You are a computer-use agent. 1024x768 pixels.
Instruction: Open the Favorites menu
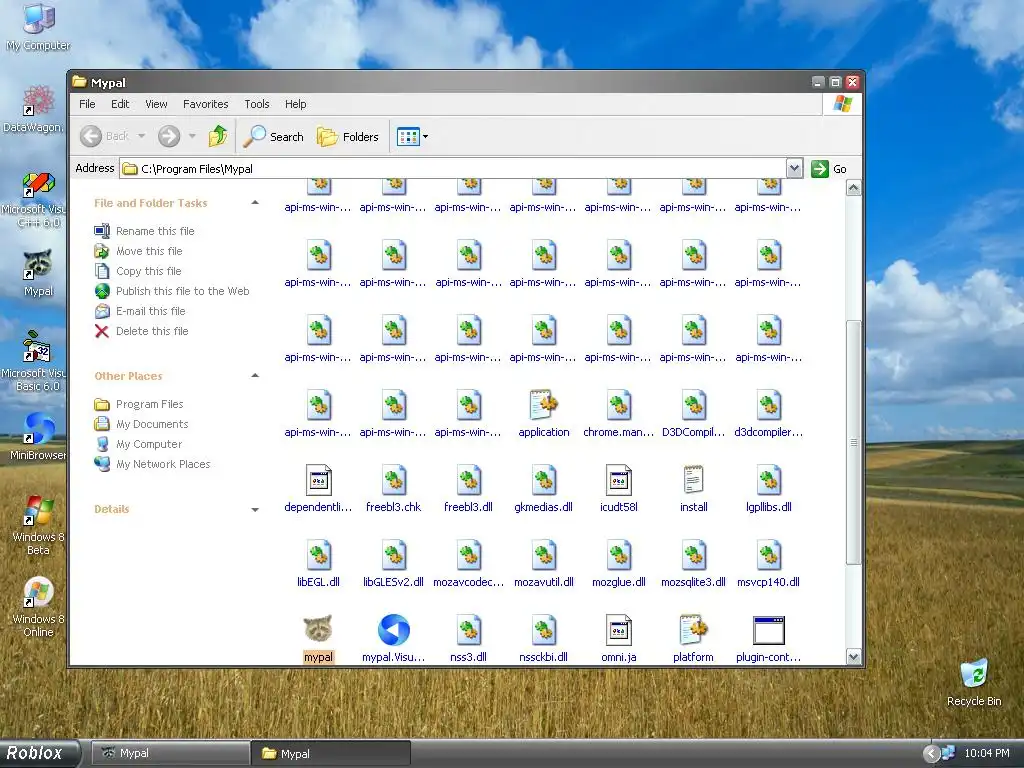206,104
